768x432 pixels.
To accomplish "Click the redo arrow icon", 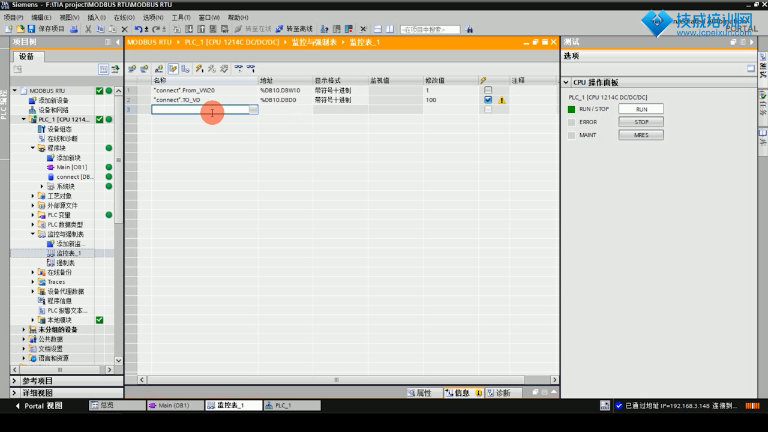I will pos(156,29).
